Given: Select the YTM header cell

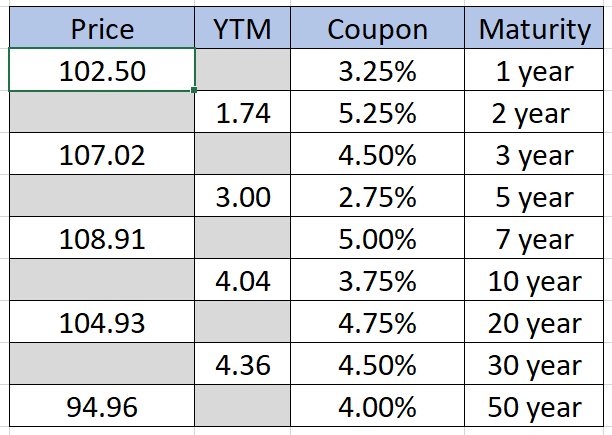Looking at the screenshot, I should [x=243, y=29].
